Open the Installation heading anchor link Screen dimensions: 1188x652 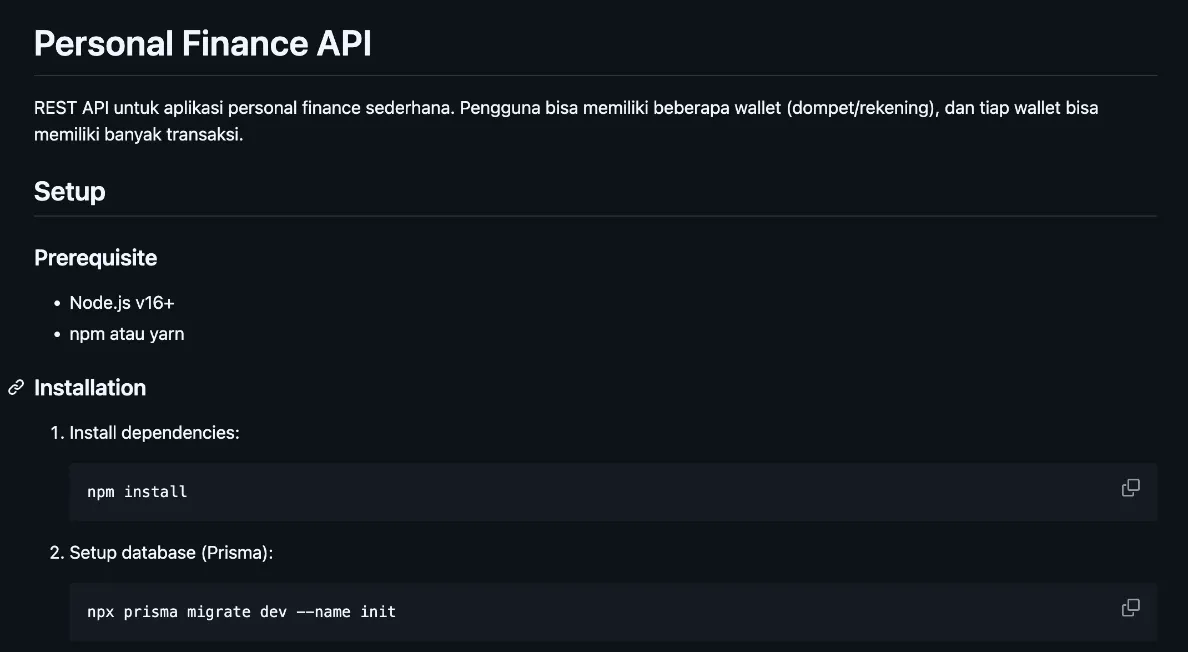(x=16, y=388)
